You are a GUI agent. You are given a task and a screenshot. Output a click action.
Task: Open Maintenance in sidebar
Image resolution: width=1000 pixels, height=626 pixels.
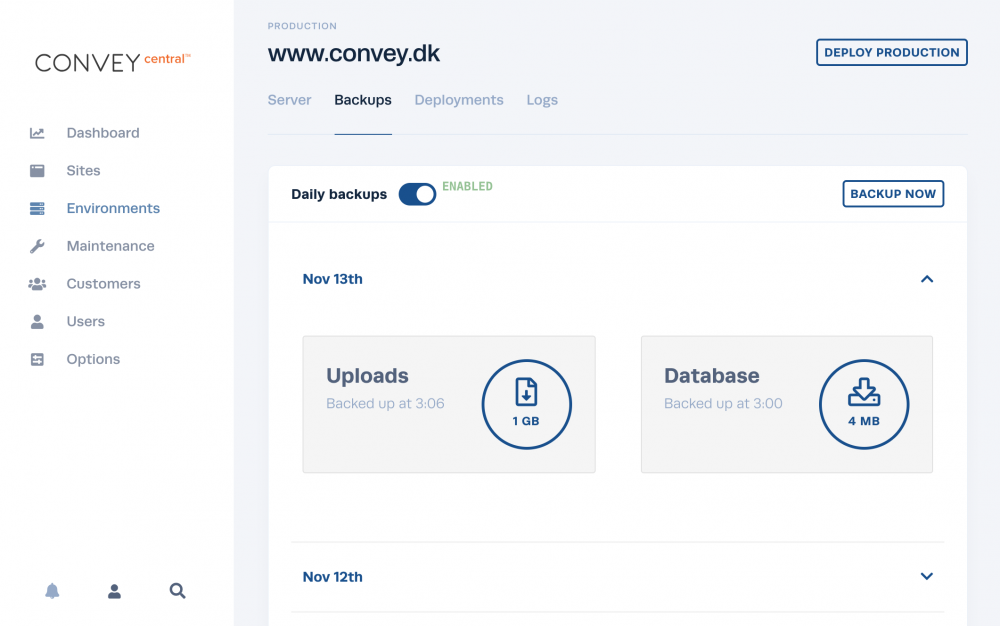click(110, 246)
